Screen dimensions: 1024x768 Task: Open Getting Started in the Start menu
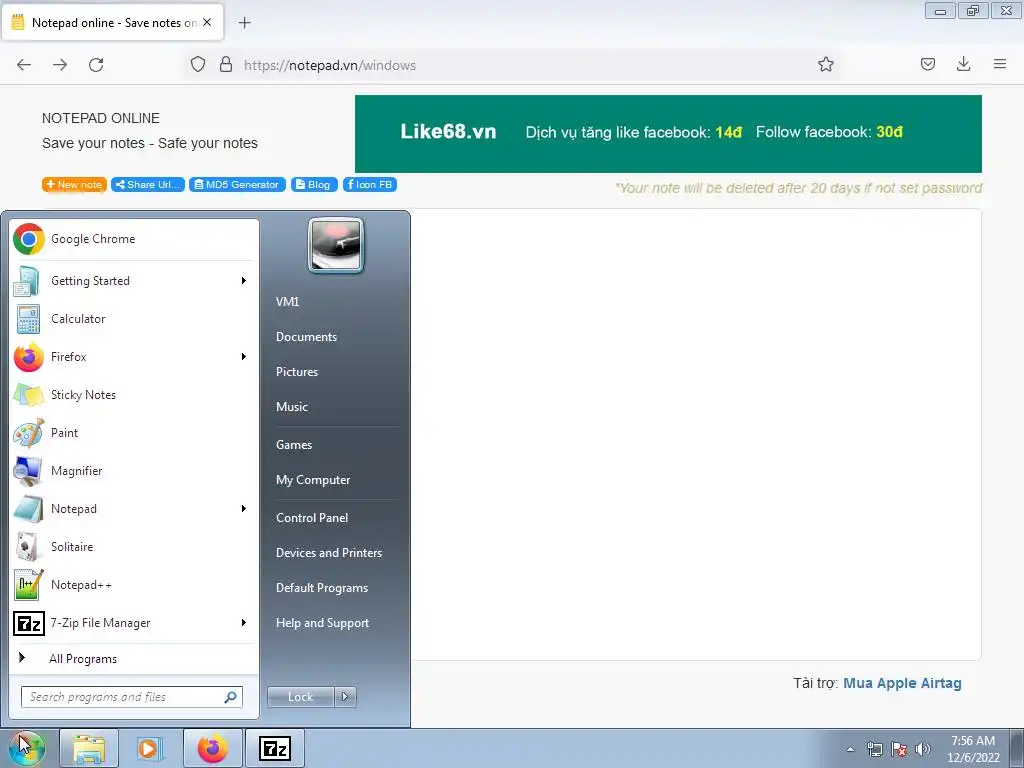point(134,281)
